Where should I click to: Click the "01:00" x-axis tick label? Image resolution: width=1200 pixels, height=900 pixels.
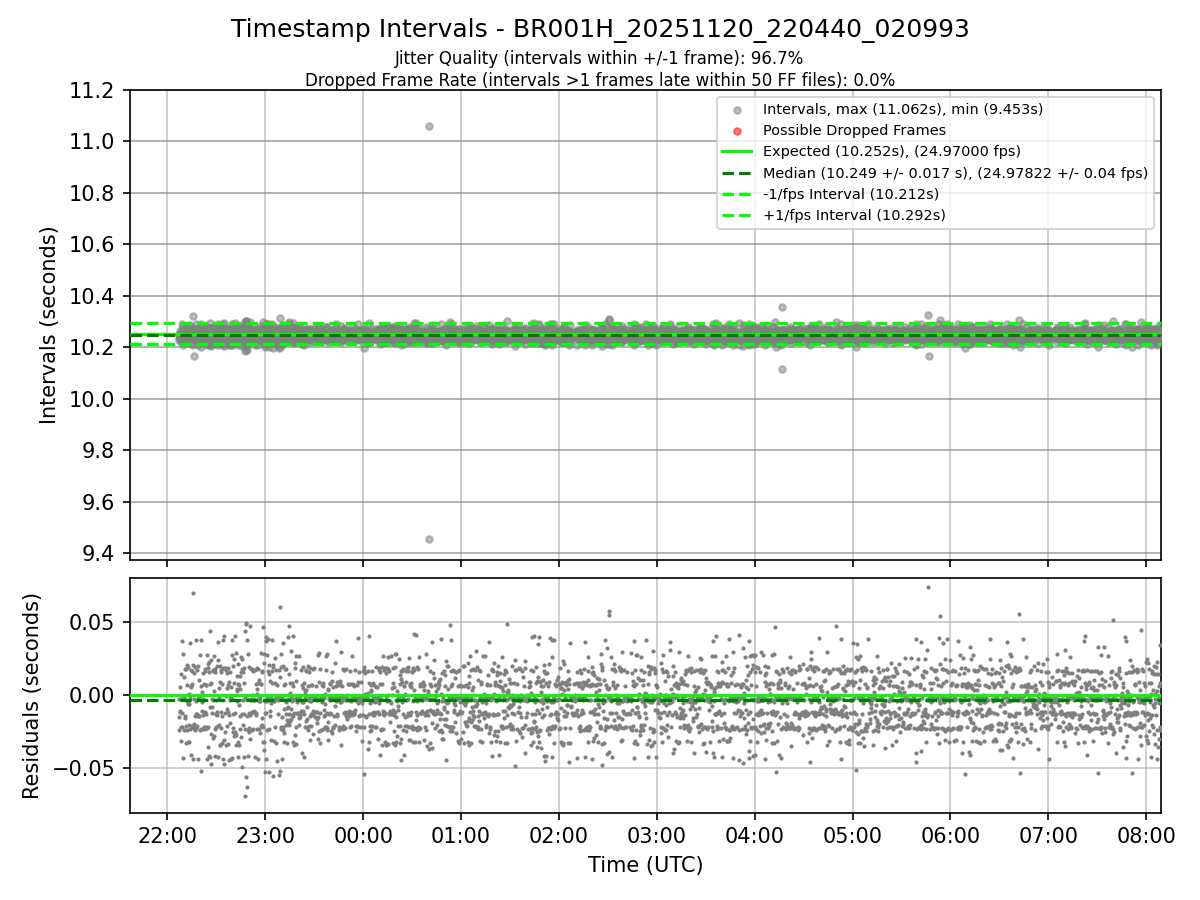point(461,833)
